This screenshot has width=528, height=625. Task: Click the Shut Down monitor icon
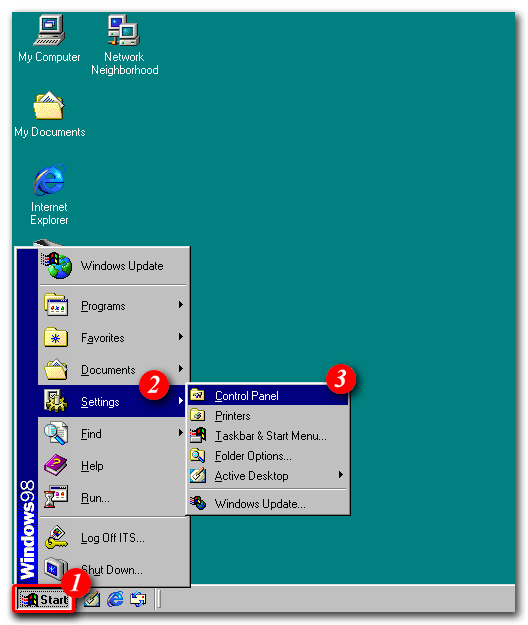point(56,569)
